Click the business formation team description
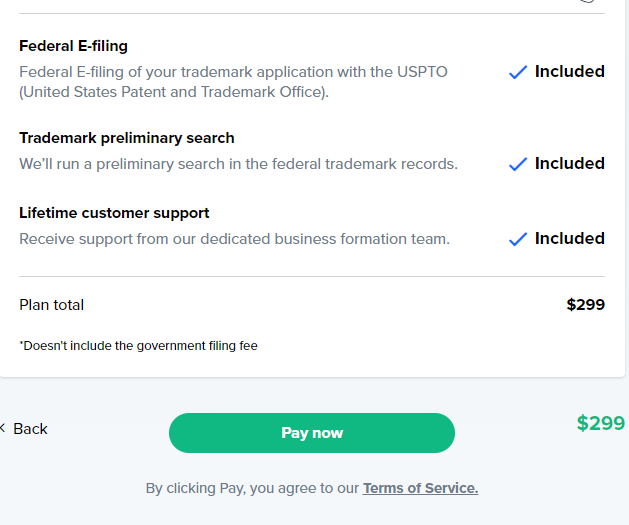Screen dimensions: 629x525 234,239
